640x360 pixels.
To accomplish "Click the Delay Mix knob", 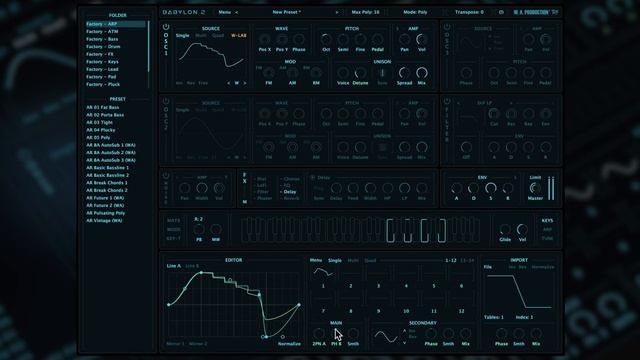I will click(422, 188).
